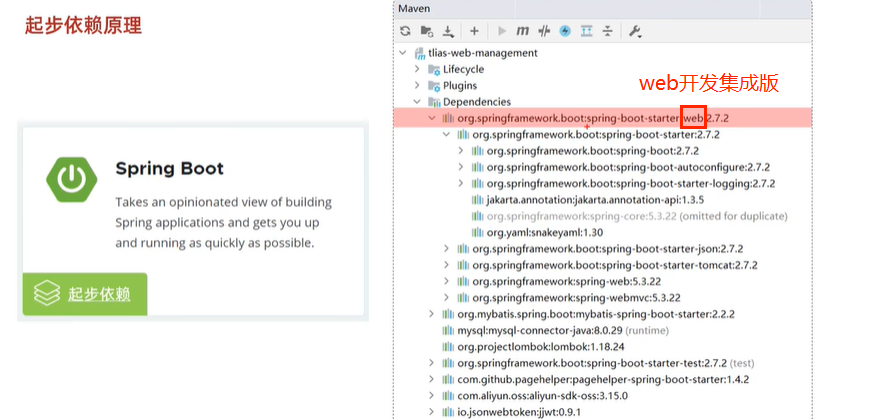Open Maven Settings wrench icon
Viewport: 874px width, 419px height.
click(635, 31)
